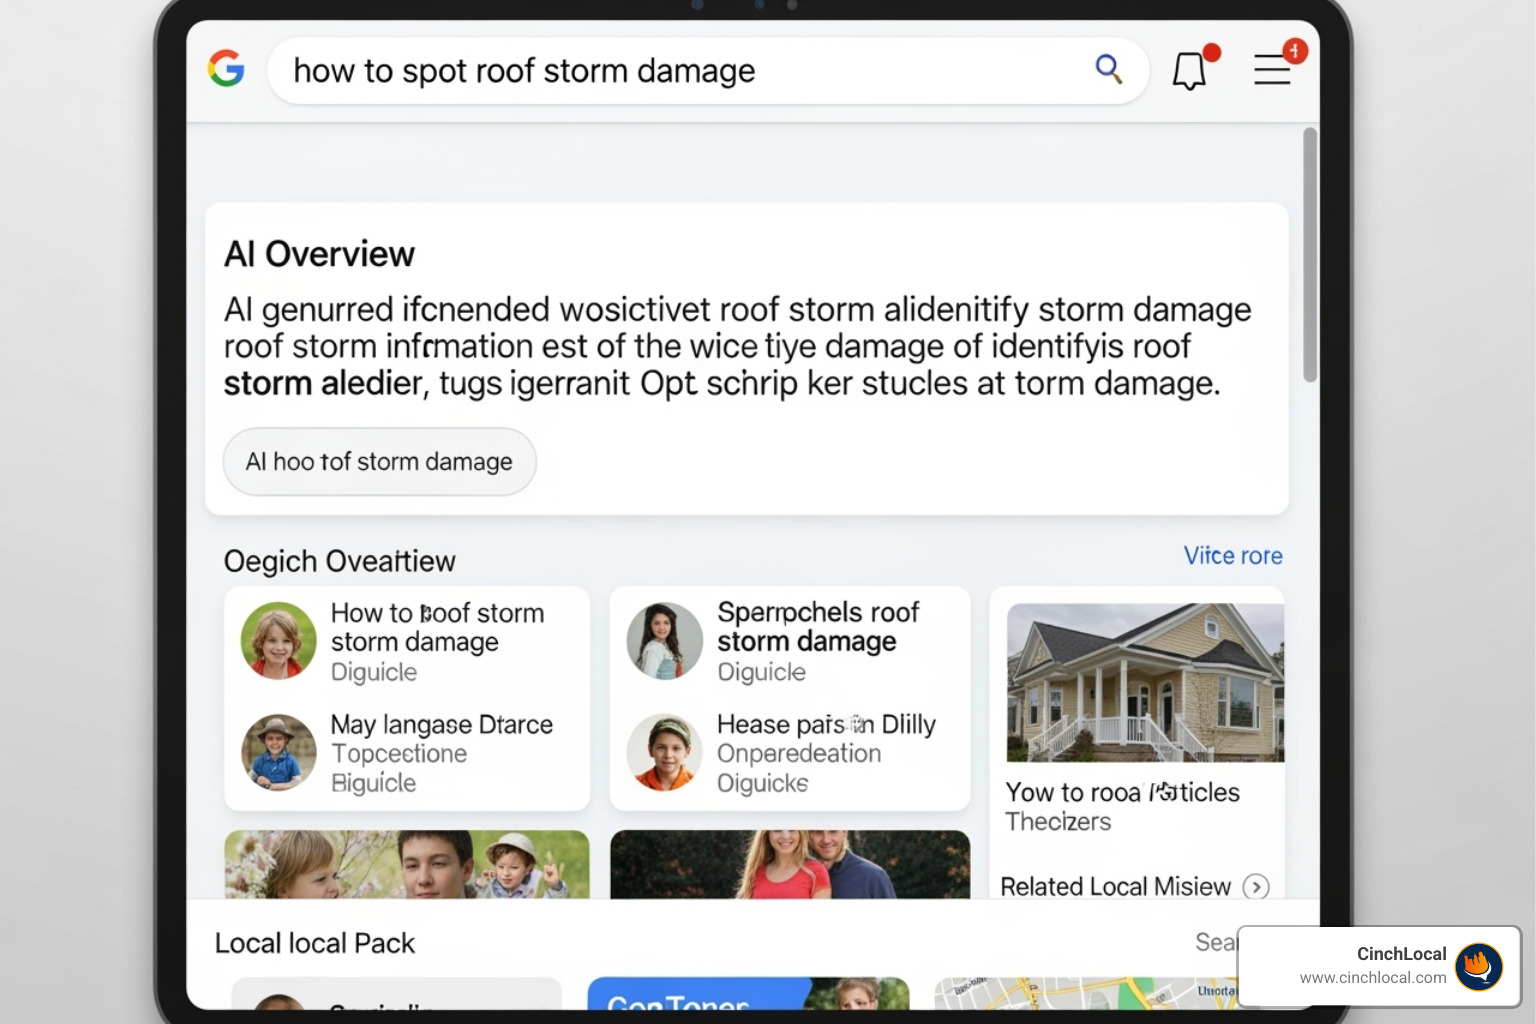Open the www.cinchlocal.com link

1372,978
